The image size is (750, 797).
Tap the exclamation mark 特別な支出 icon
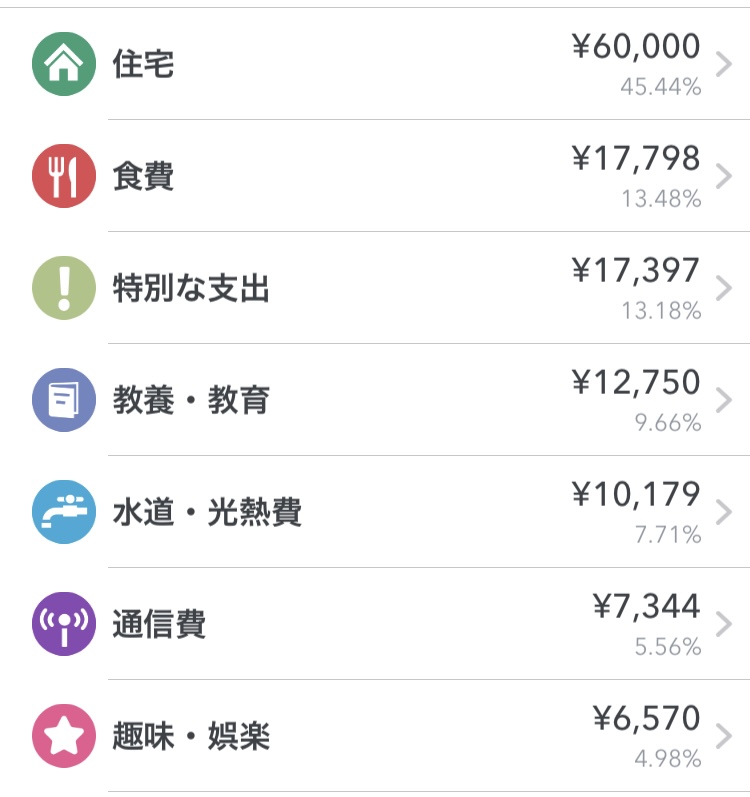coord(64,288)
